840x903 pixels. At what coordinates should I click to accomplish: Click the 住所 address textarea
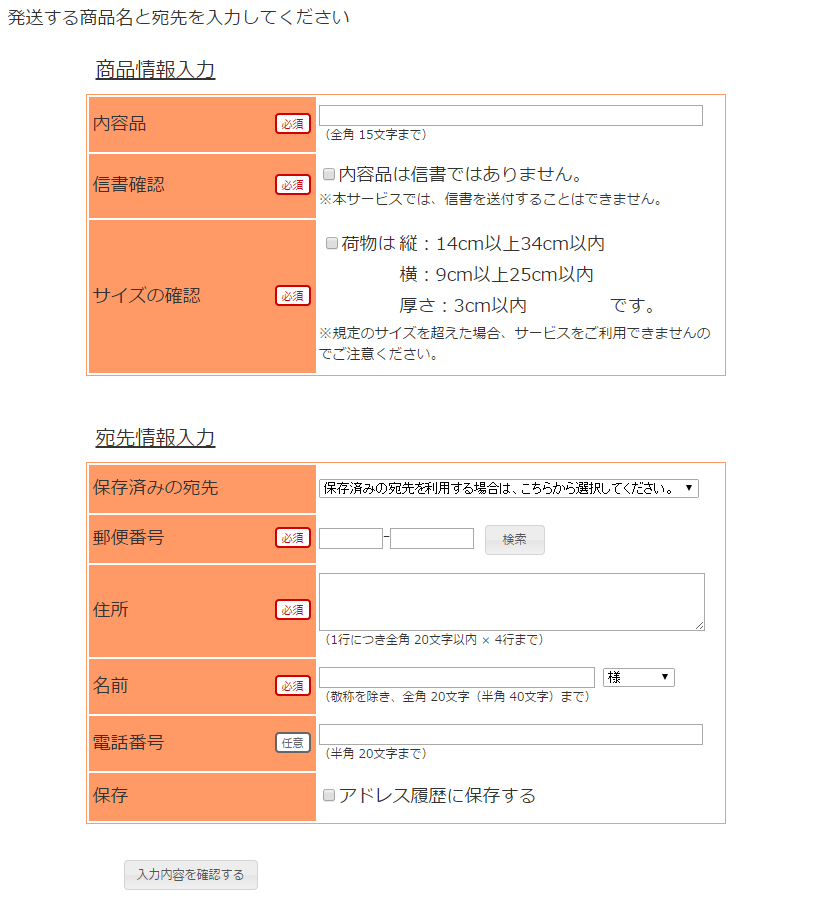tap(512, 602)
